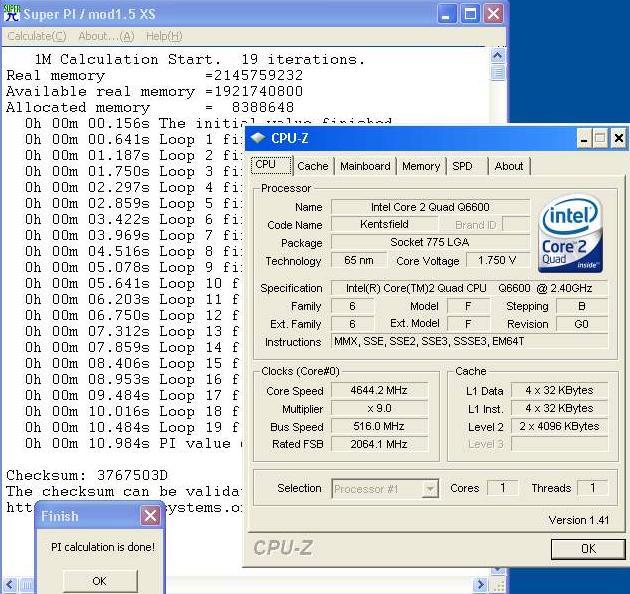630x594 pixels.
Task: Maximize the Super PI window
Action: (x=470, y=14)
